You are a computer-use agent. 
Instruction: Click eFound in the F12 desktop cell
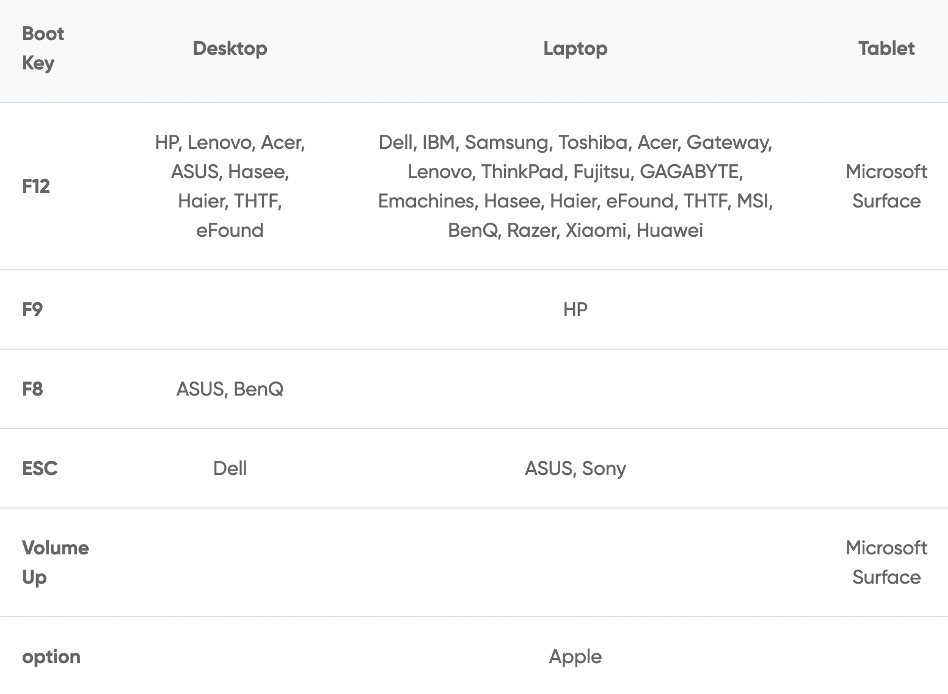click(x=230, y=230)
